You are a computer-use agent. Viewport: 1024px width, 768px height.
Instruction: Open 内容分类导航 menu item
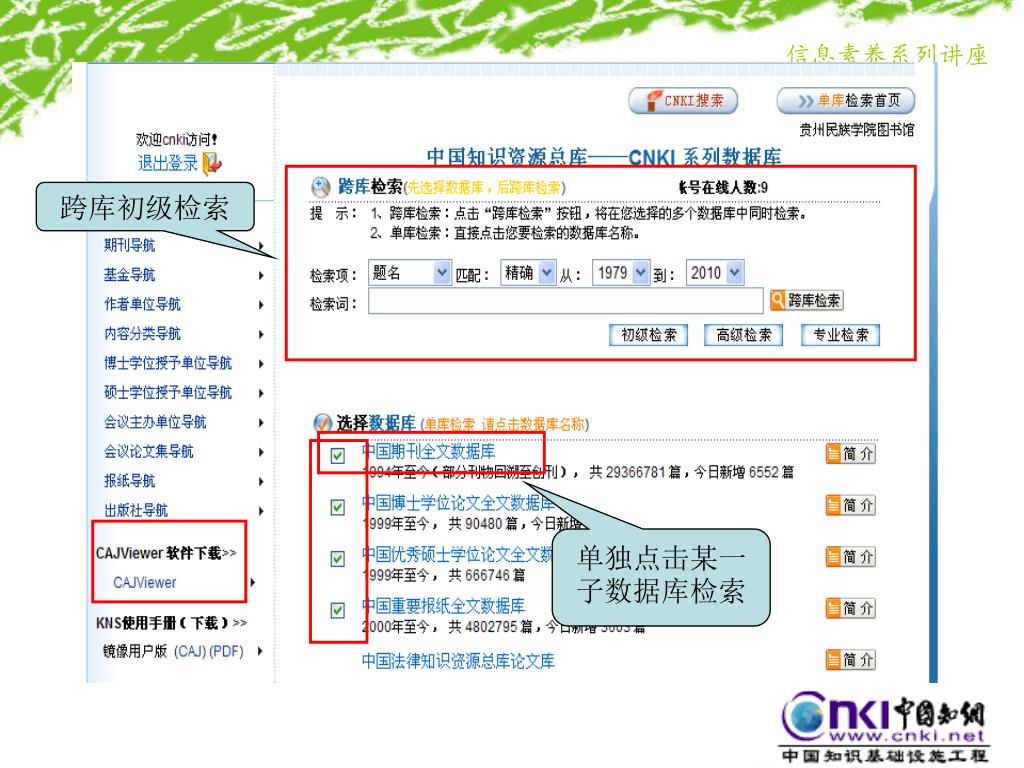[142, 333]
